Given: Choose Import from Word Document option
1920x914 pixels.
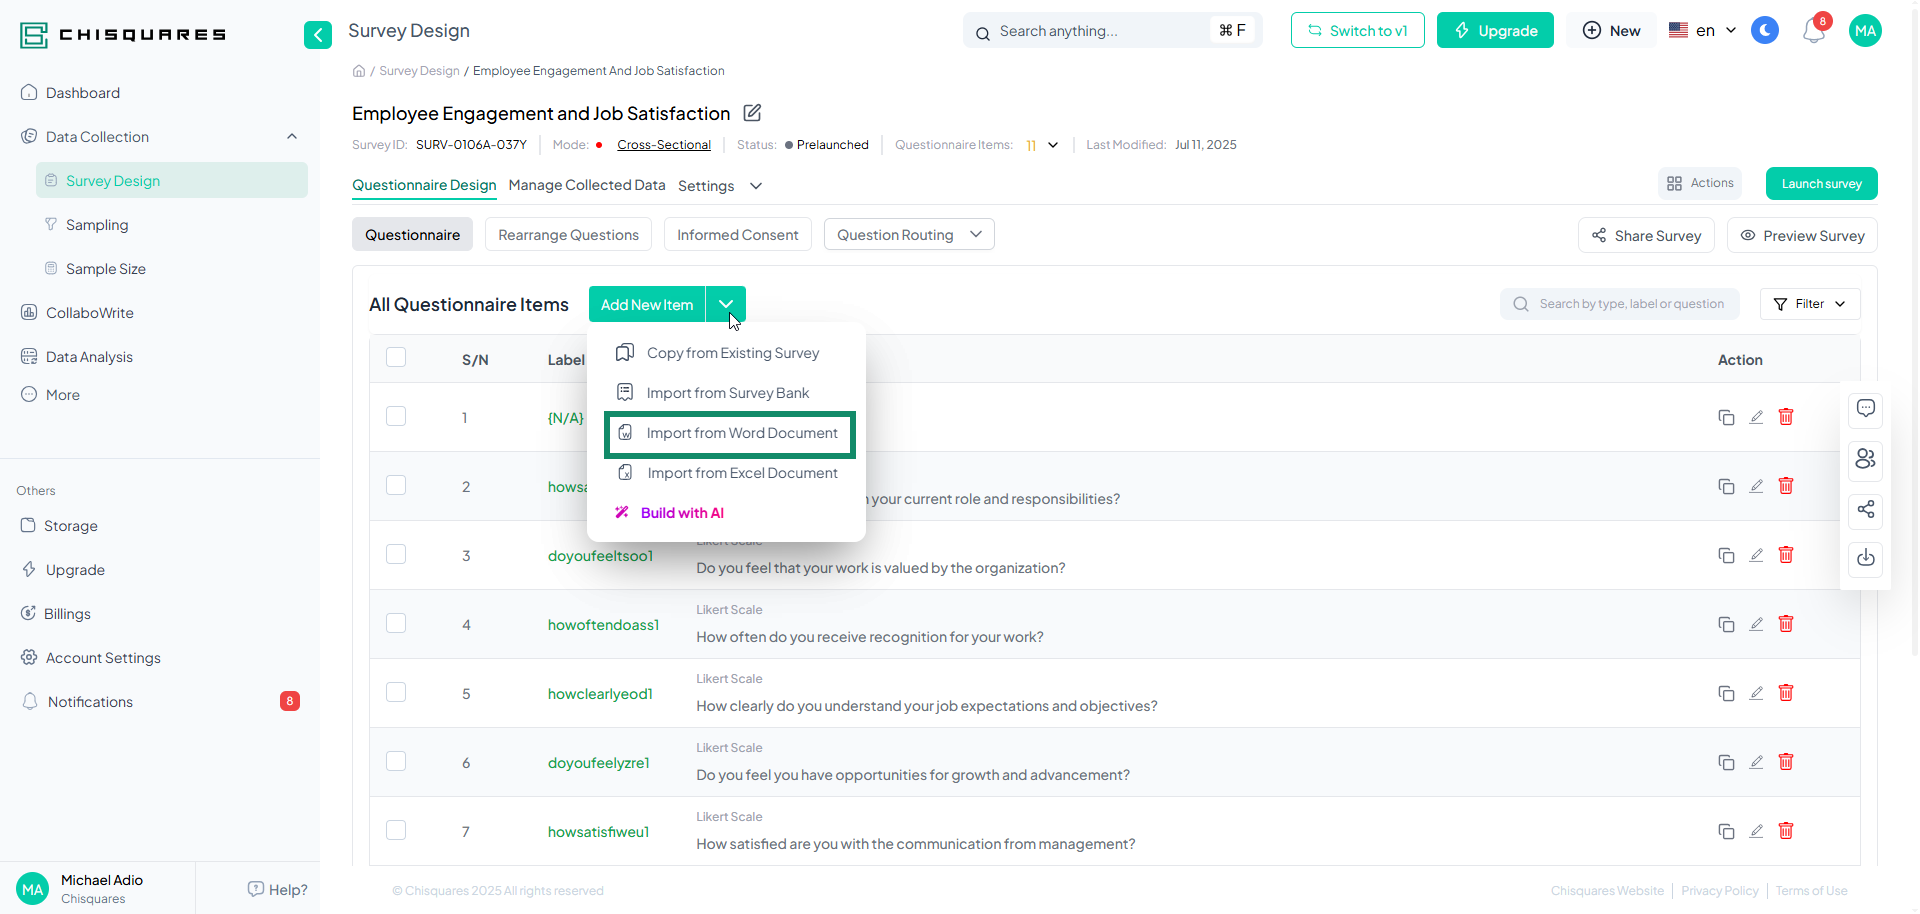Looking at the screenshot, I should tap(741, 433).
